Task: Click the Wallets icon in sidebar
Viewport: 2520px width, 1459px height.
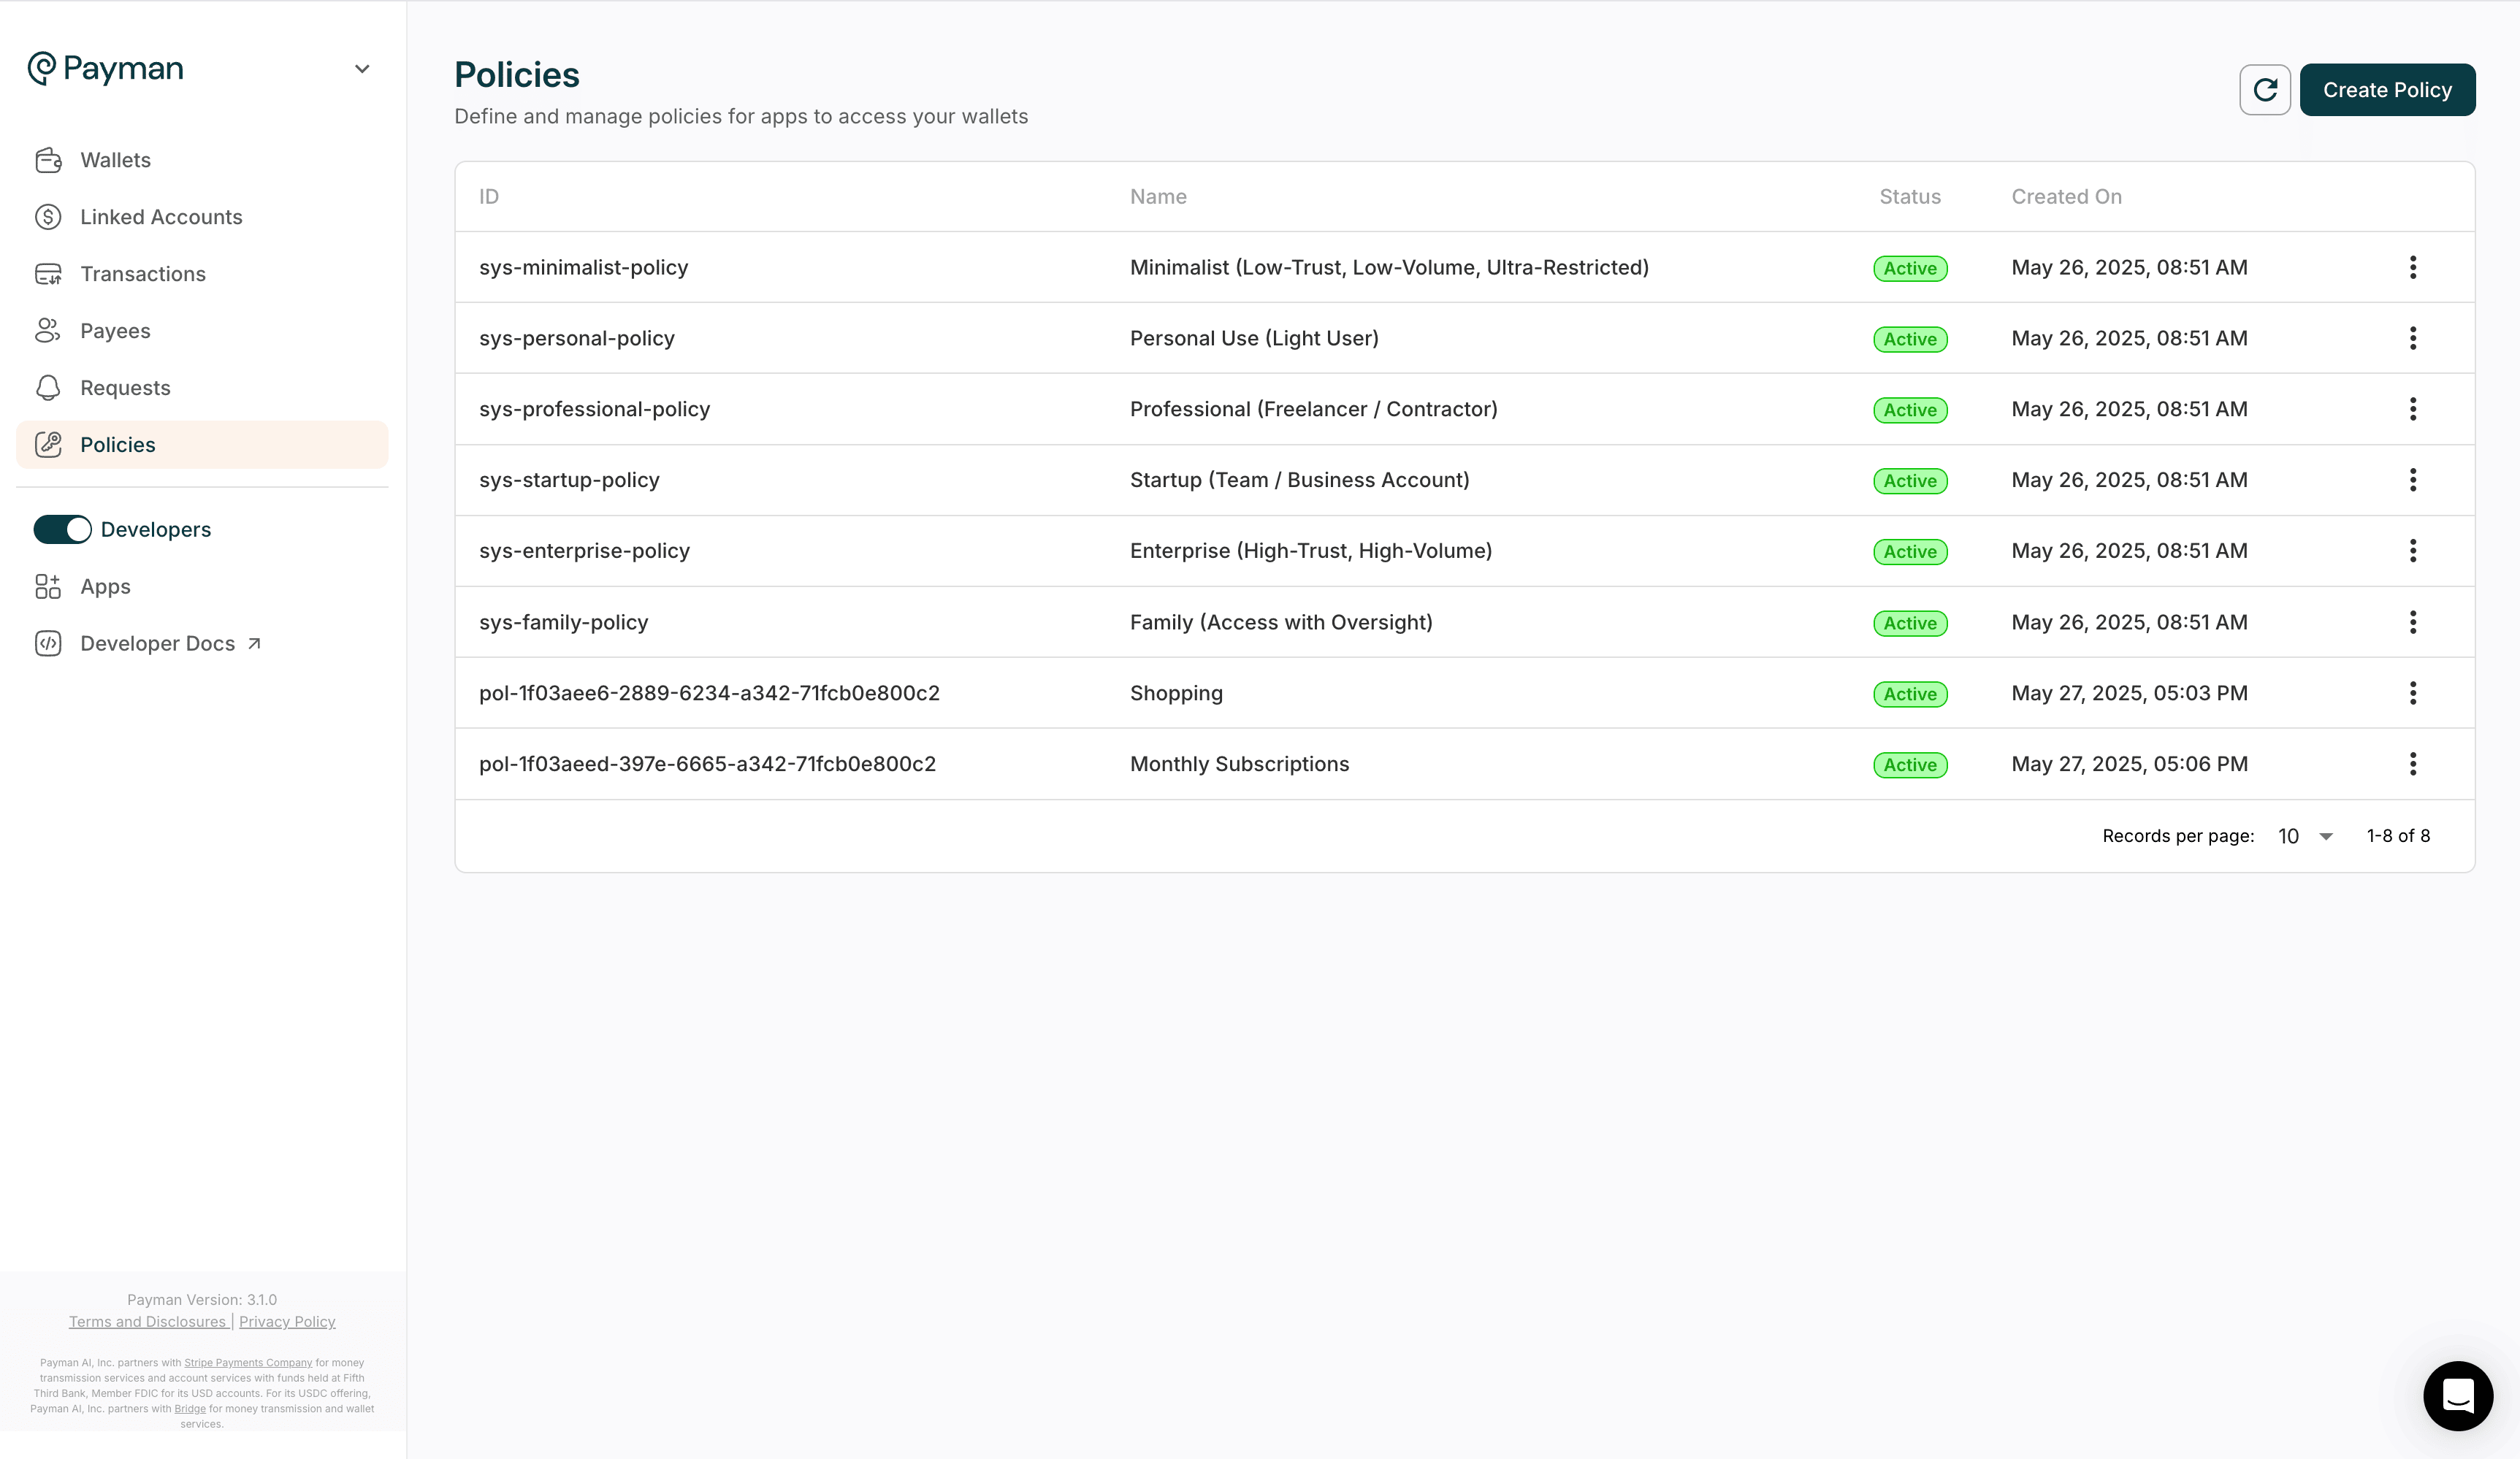Action: tap(48, 160)
